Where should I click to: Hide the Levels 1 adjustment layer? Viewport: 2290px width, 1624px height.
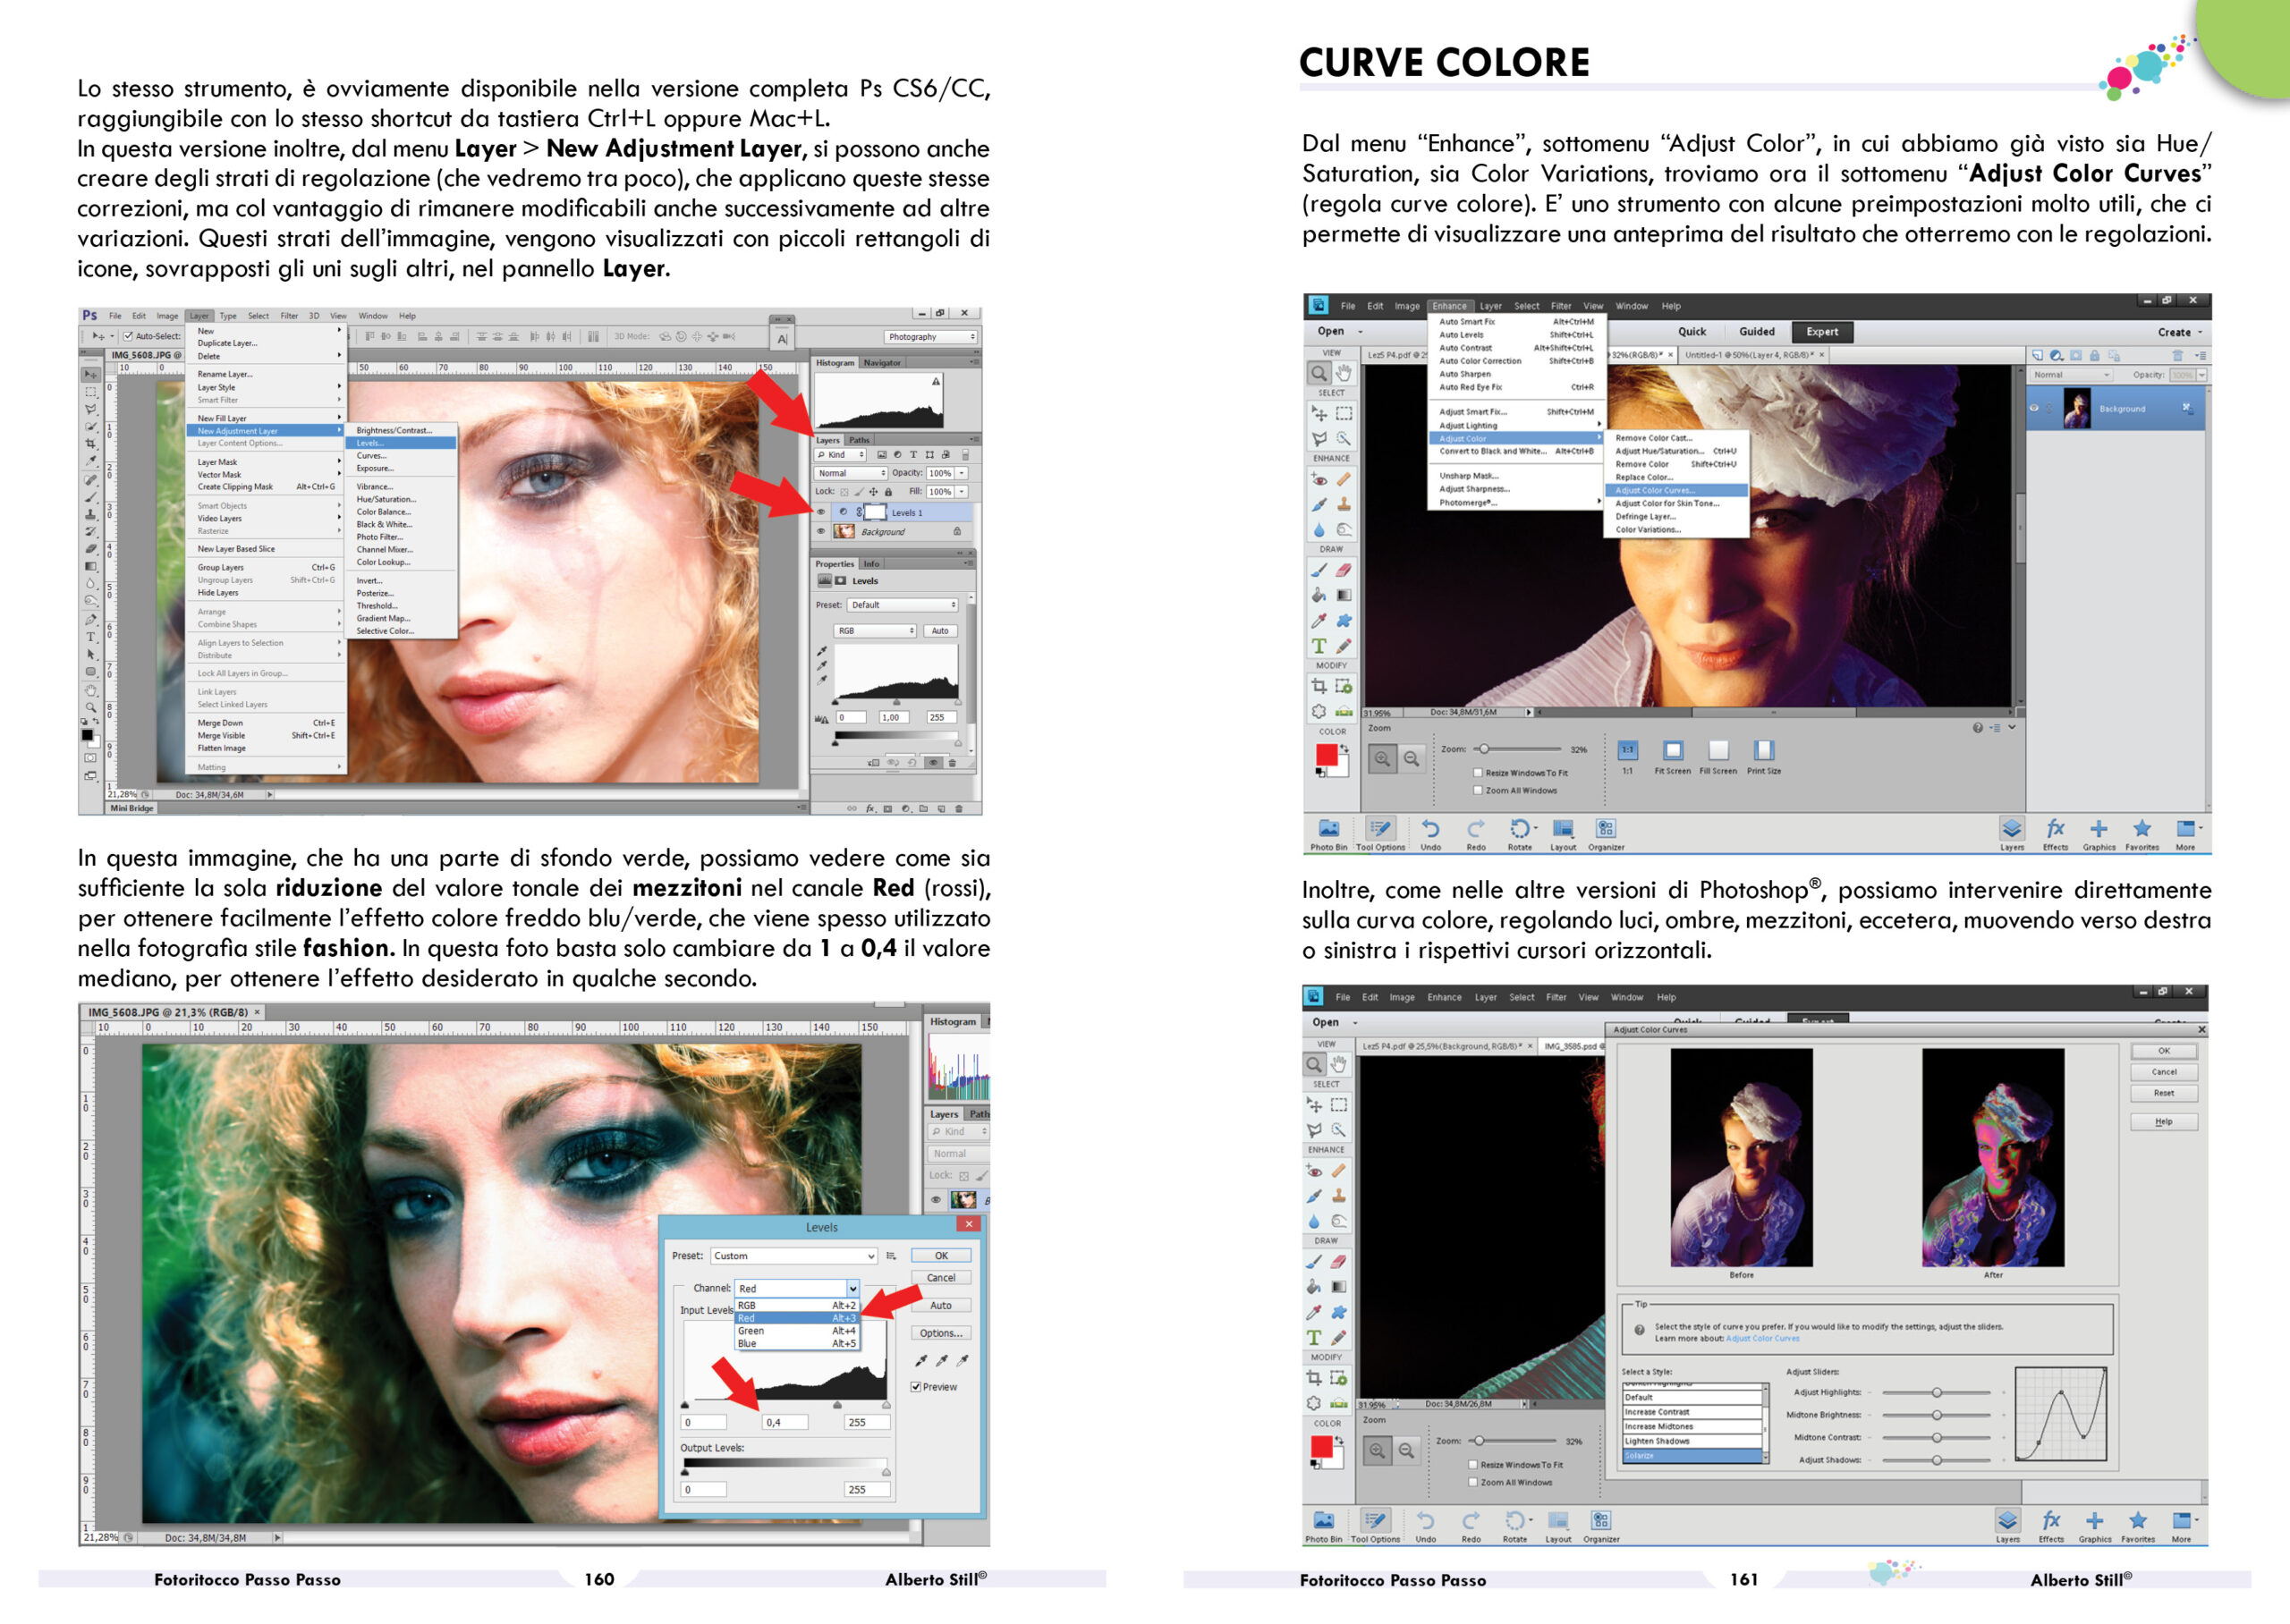point(822,512)
